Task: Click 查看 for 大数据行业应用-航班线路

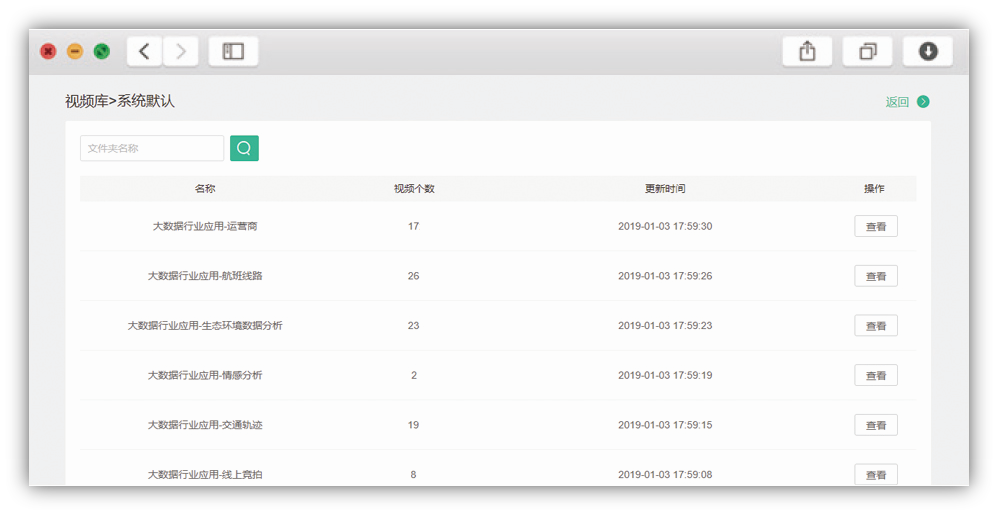Action: click(x=875, y=276)
